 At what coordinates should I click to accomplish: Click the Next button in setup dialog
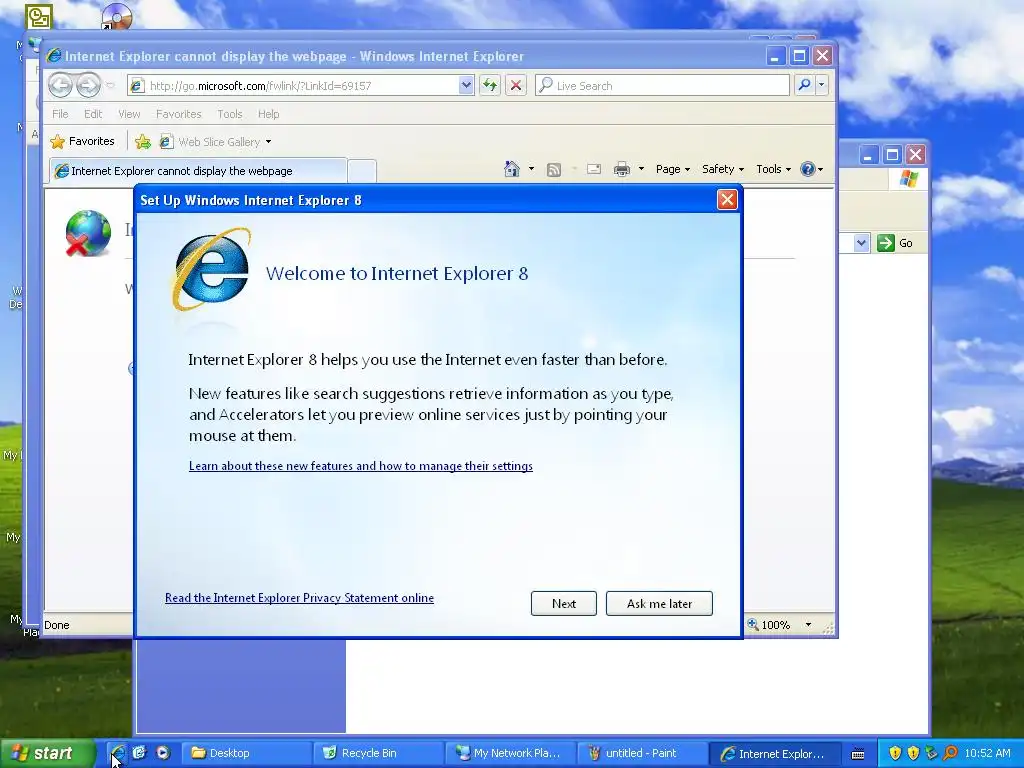click(x=564, y=603)
